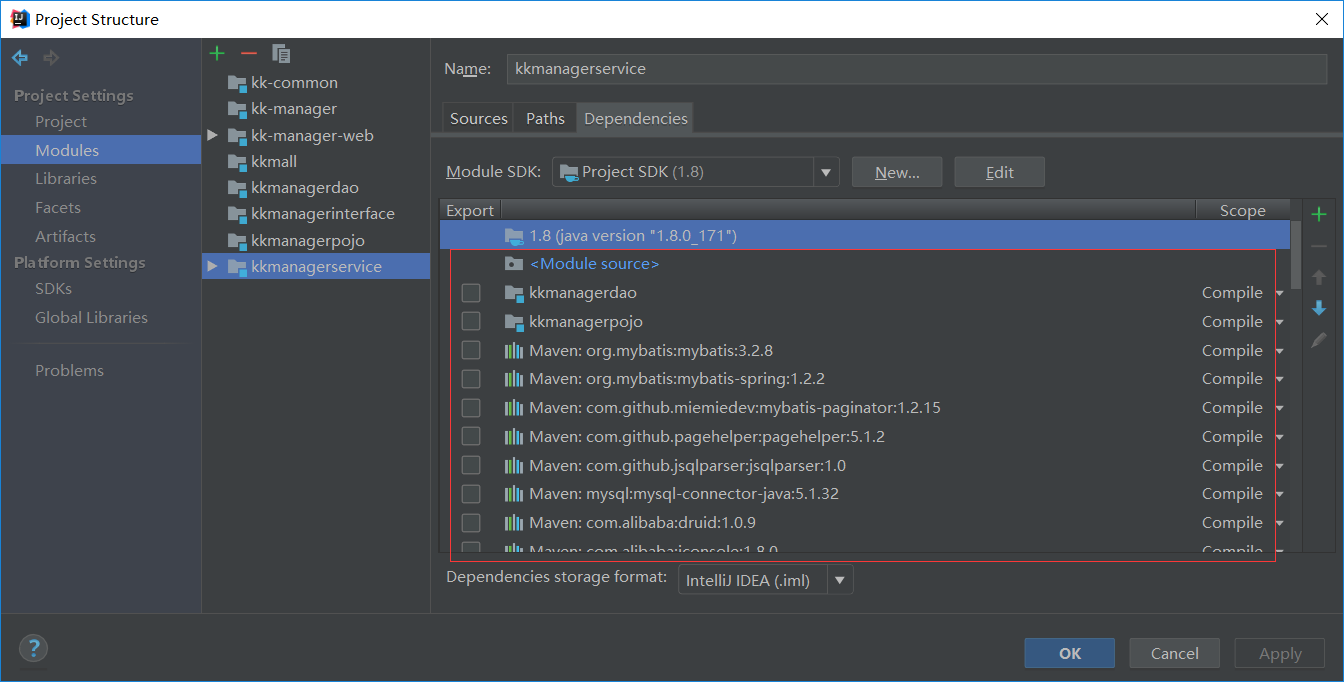Open help with question mark icon
1344x682 pixels.
pos(33,648)
